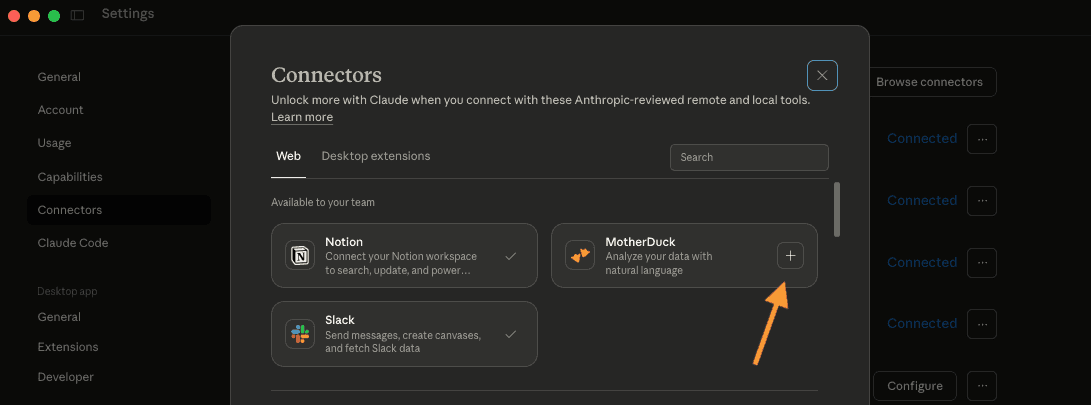Open General settings at top of sidebar
This screenshot has height=405, width=1091.
[59, 77]
